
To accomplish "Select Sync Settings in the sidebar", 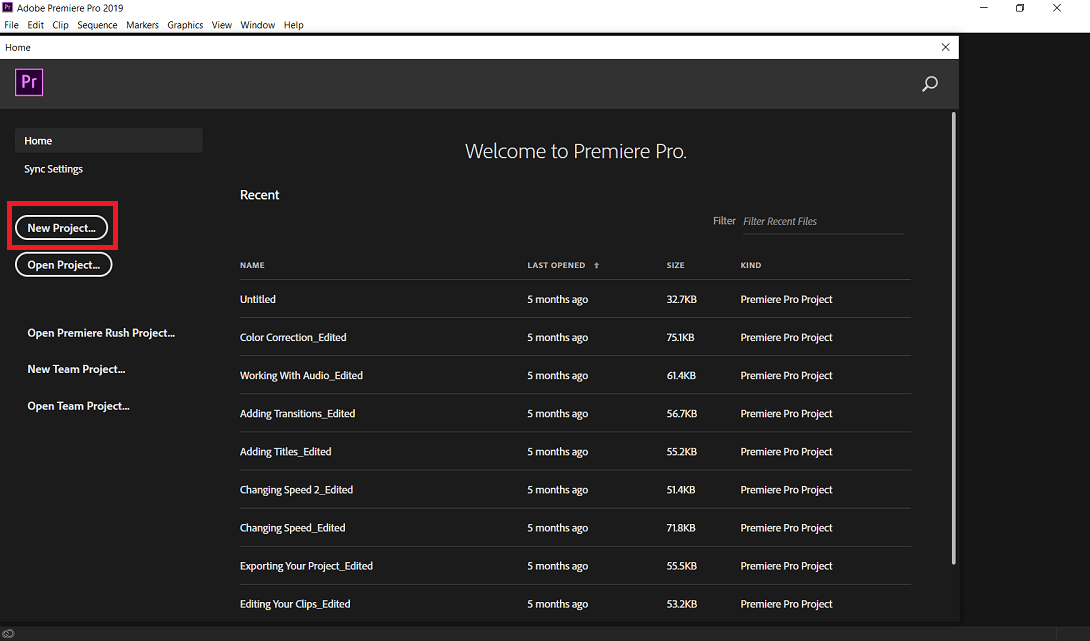I will click(54, 169).
